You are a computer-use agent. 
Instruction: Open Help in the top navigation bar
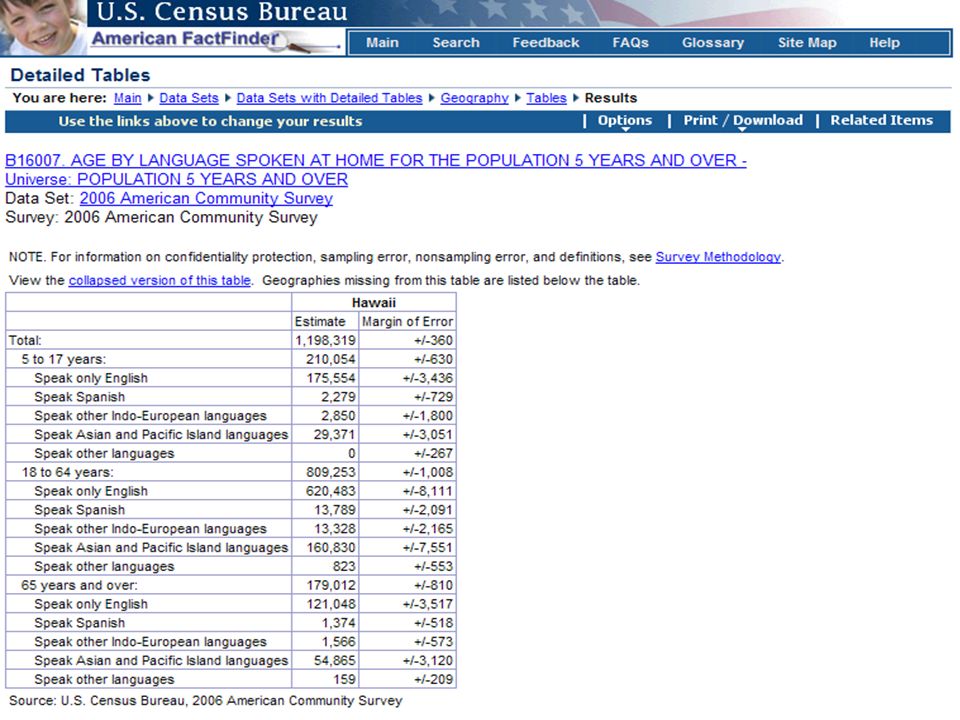point(885,43)
